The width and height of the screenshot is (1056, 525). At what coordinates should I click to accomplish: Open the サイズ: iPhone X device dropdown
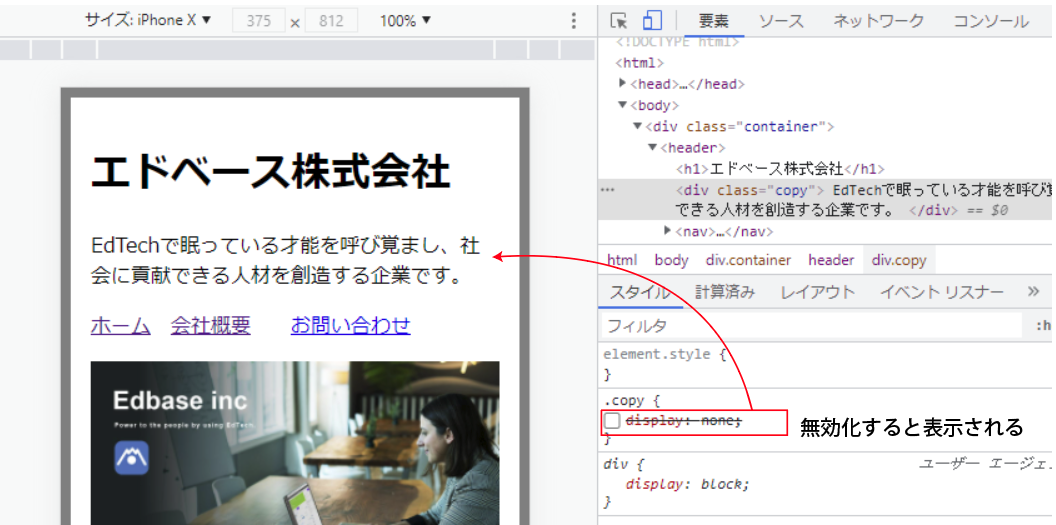click(x=147, y=21)
